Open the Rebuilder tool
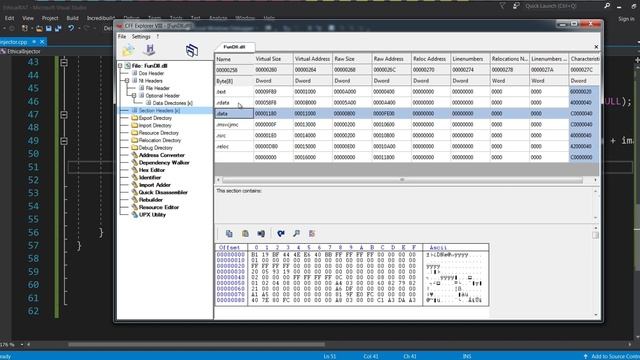The image size is (640, 360). click(x=151, y=200)
